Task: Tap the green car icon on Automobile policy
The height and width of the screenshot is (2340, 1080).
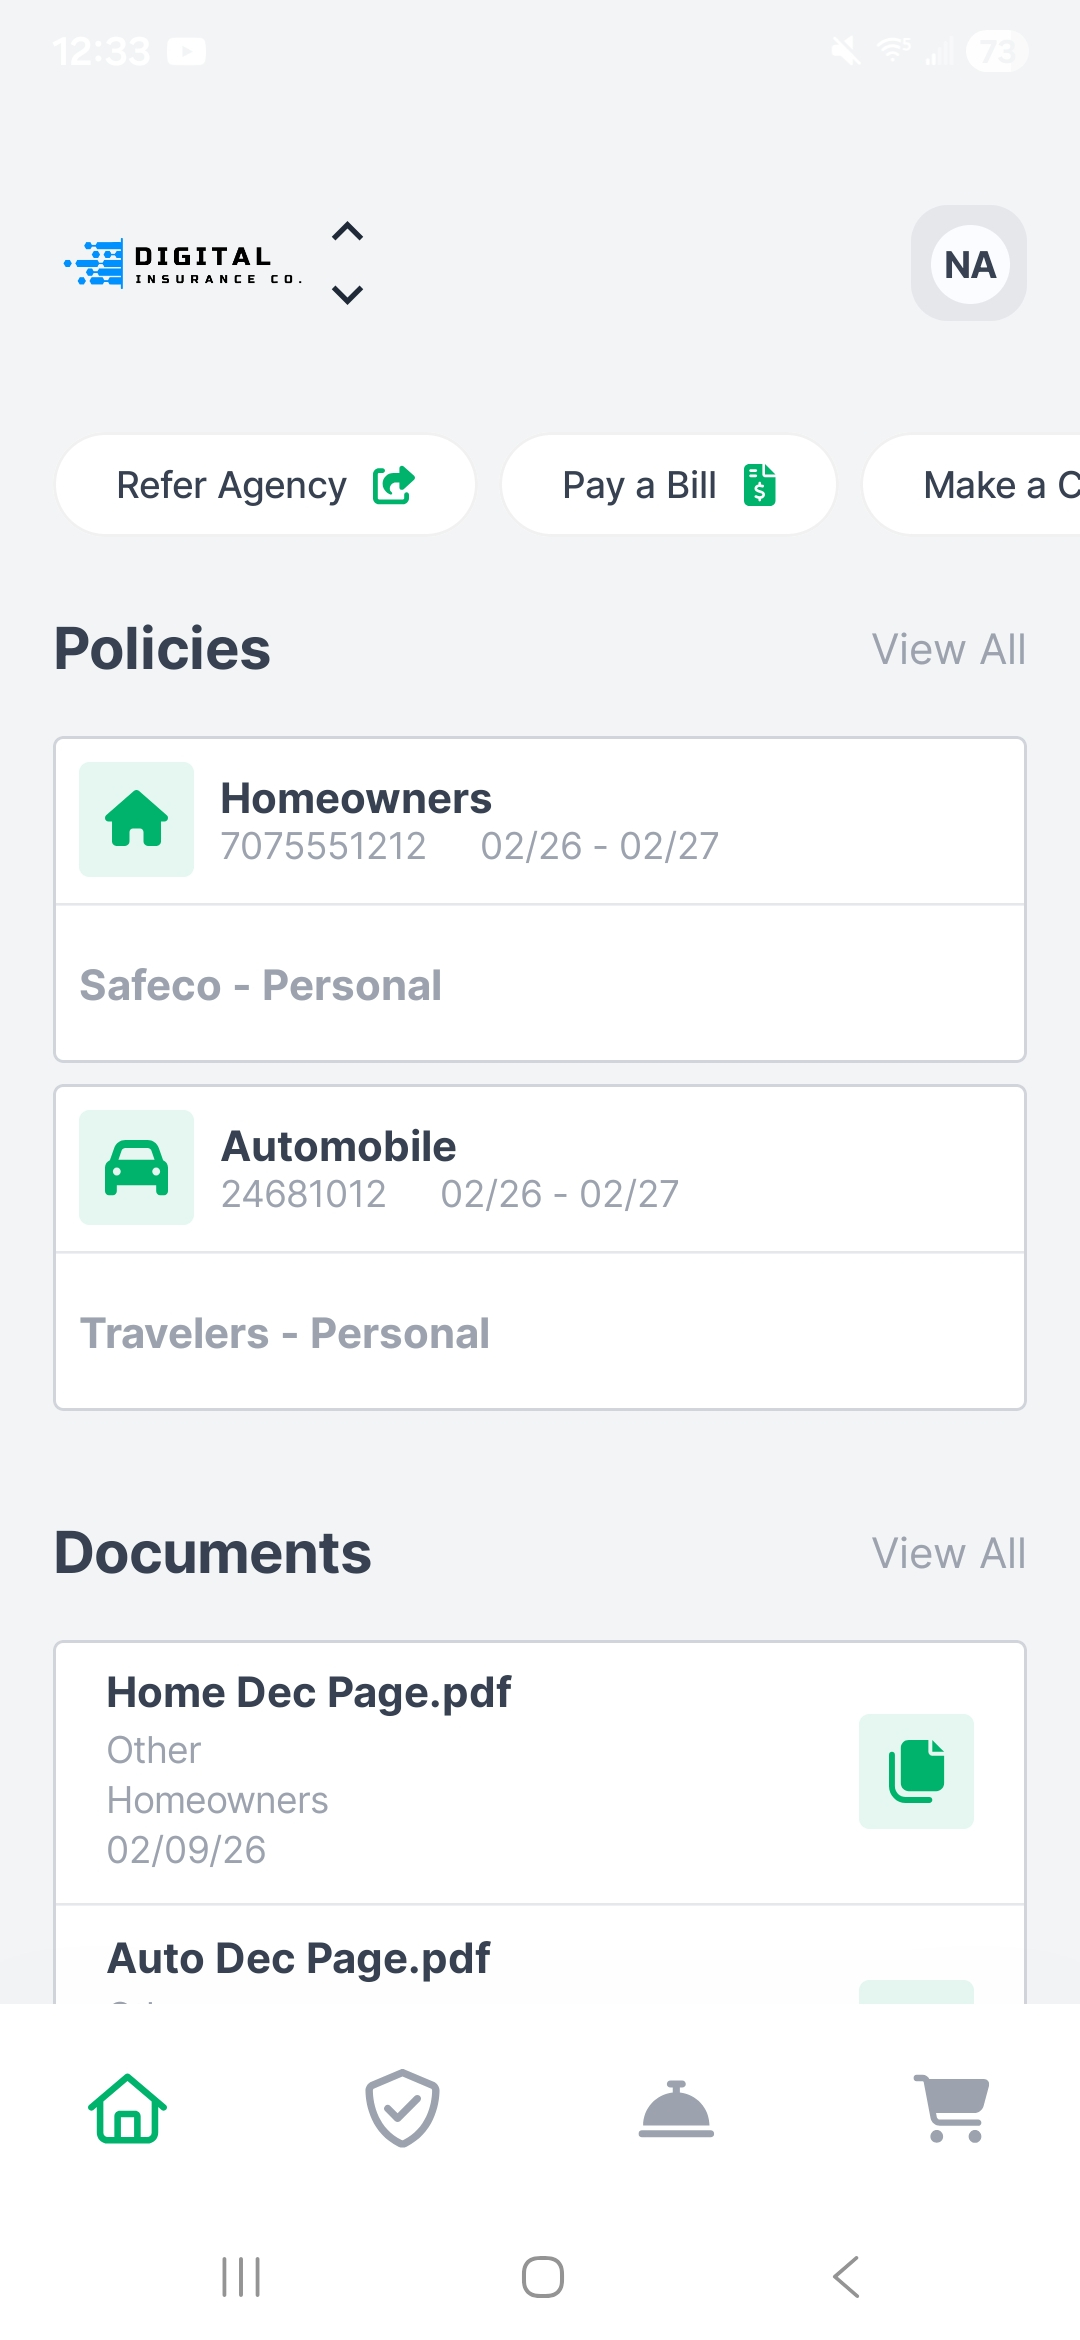Action: click(137, 1167)
